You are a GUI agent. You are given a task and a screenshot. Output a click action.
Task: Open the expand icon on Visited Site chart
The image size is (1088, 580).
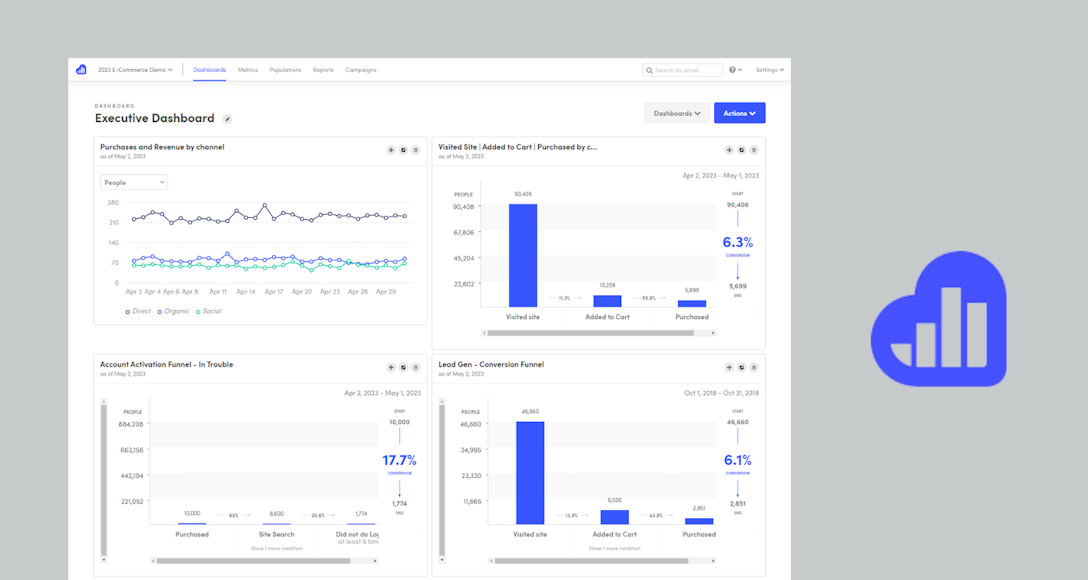point(741,150)
